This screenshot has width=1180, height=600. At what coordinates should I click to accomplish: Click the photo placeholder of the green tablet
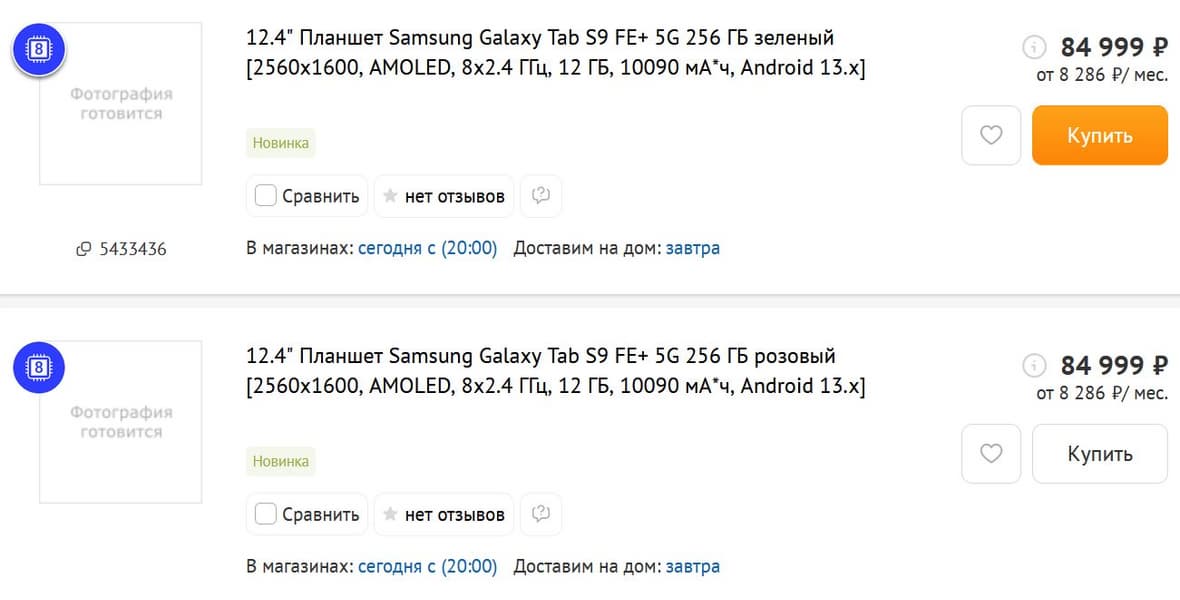pos(121,104)
